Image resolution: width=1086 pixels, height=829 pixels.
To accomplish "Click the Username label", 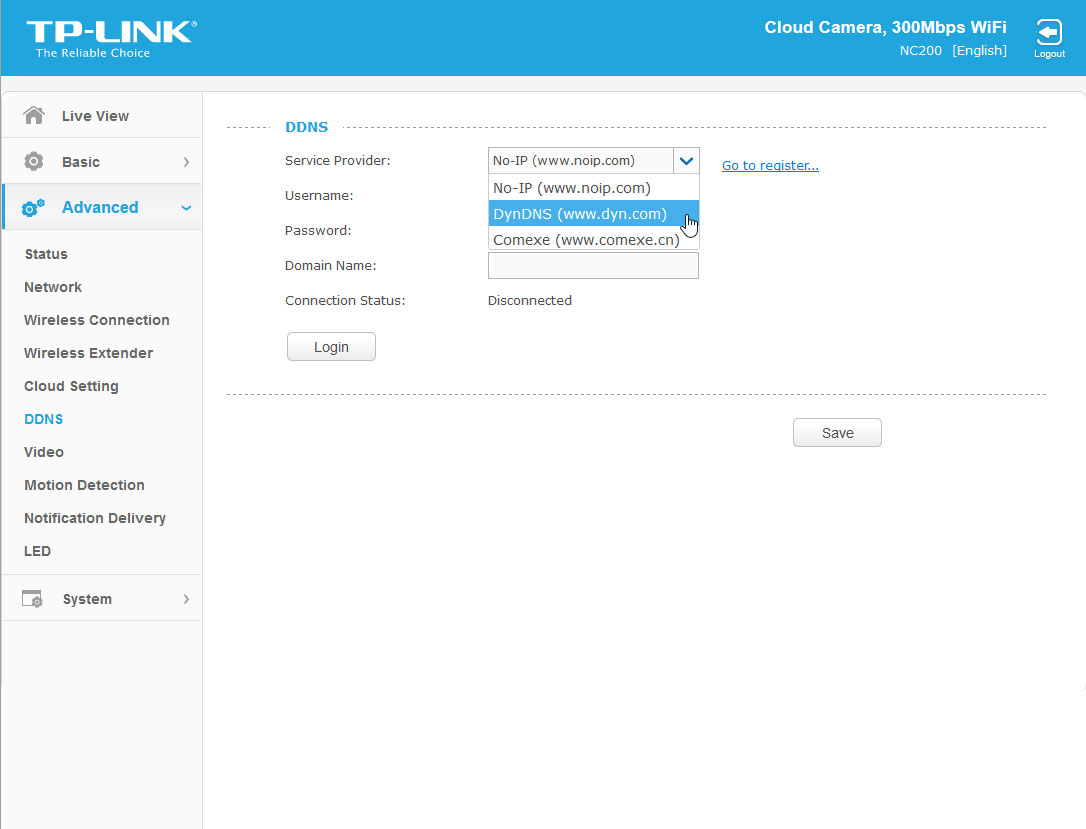I will tap(319, 195).
